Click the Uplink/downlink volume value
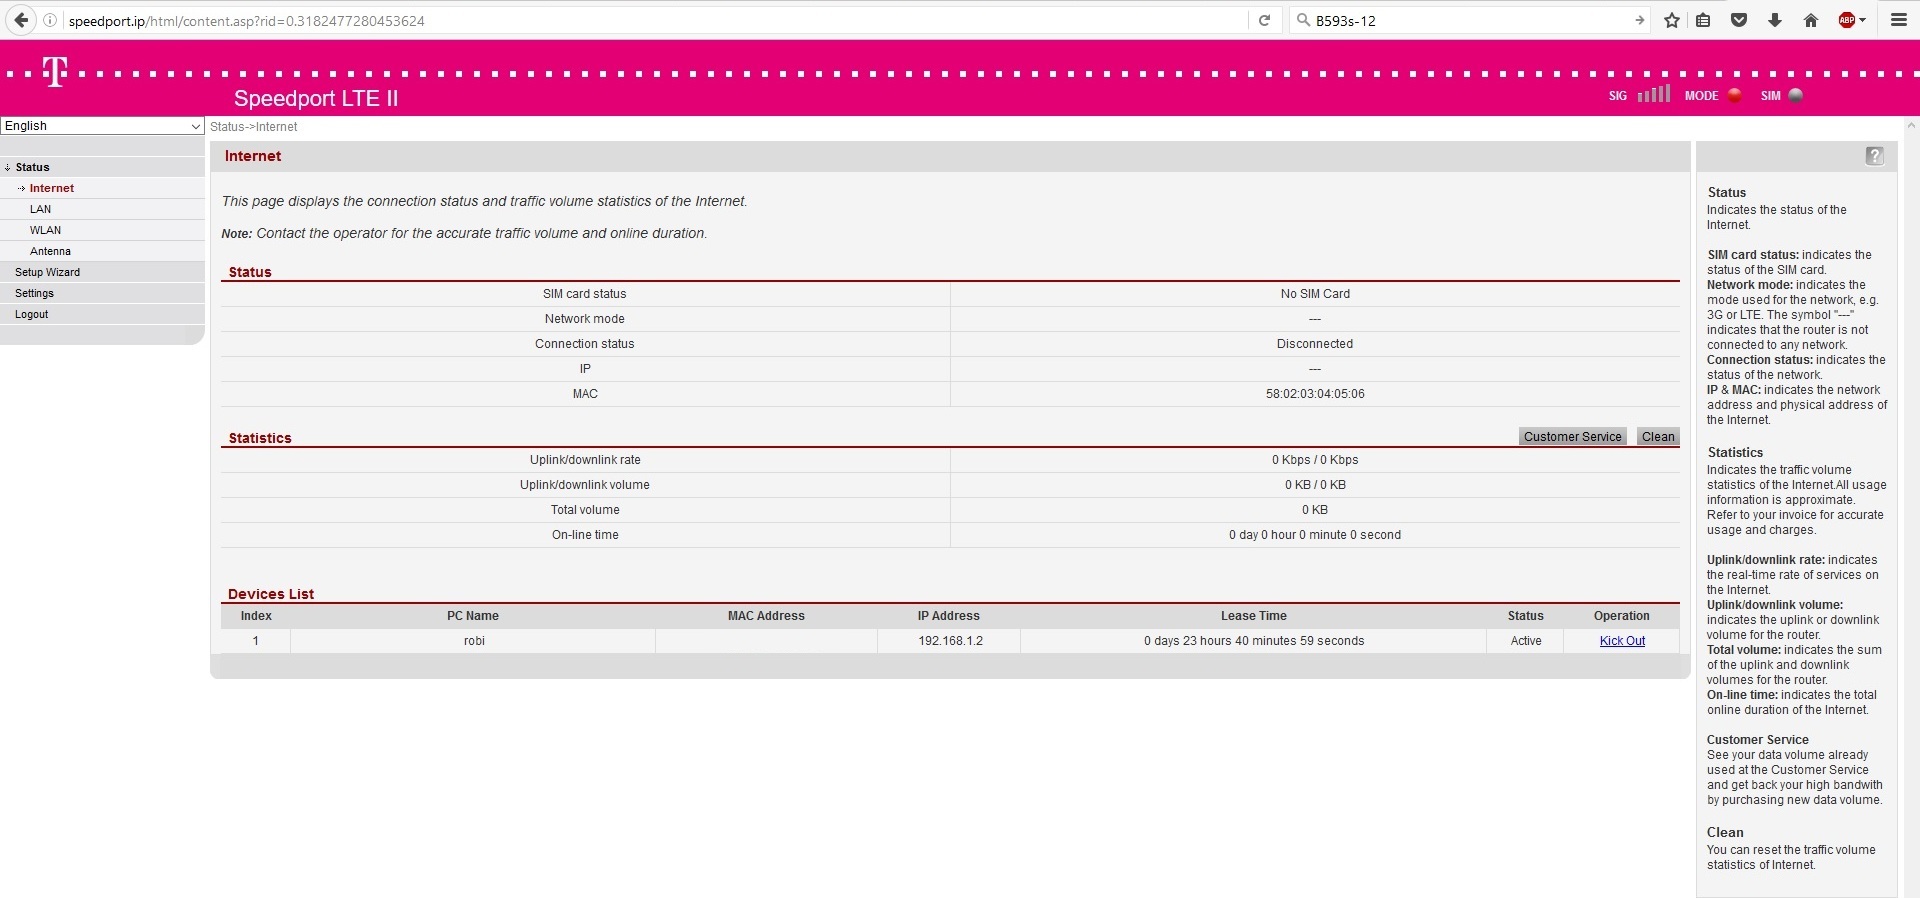 pyautogui.click(x=1315, y=485)
